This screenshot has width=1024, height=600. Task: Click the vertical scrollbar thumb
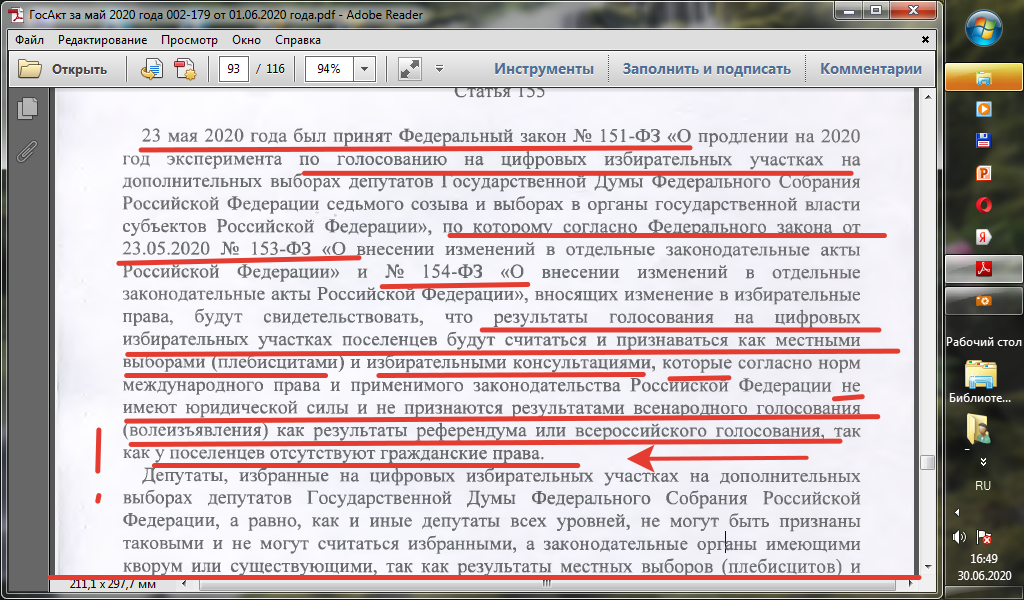coord(927,463)
